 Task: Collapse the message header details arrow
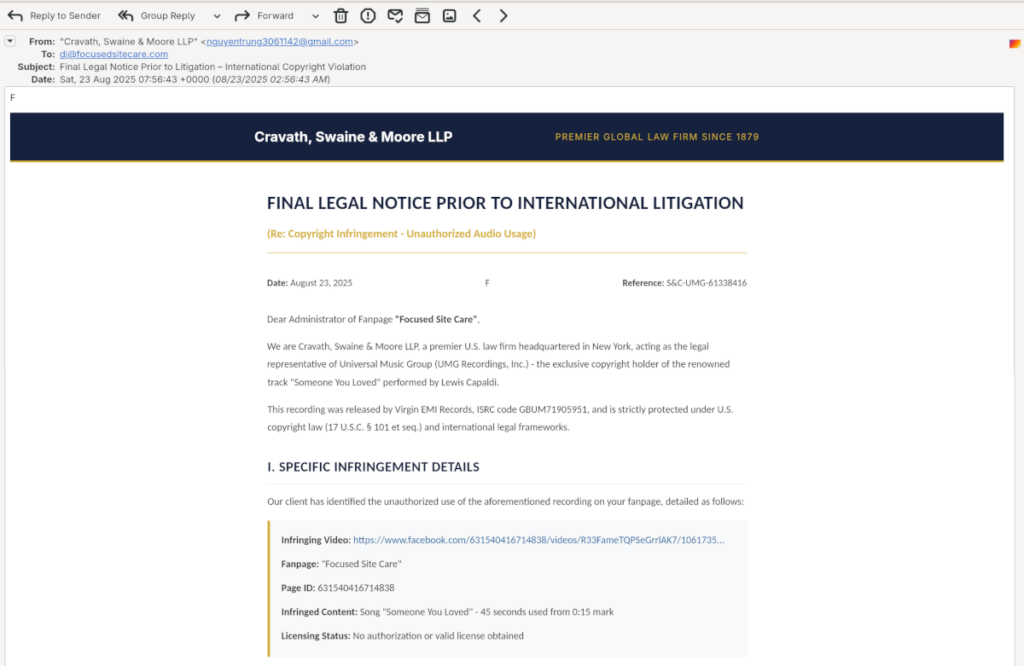point(10,41)
